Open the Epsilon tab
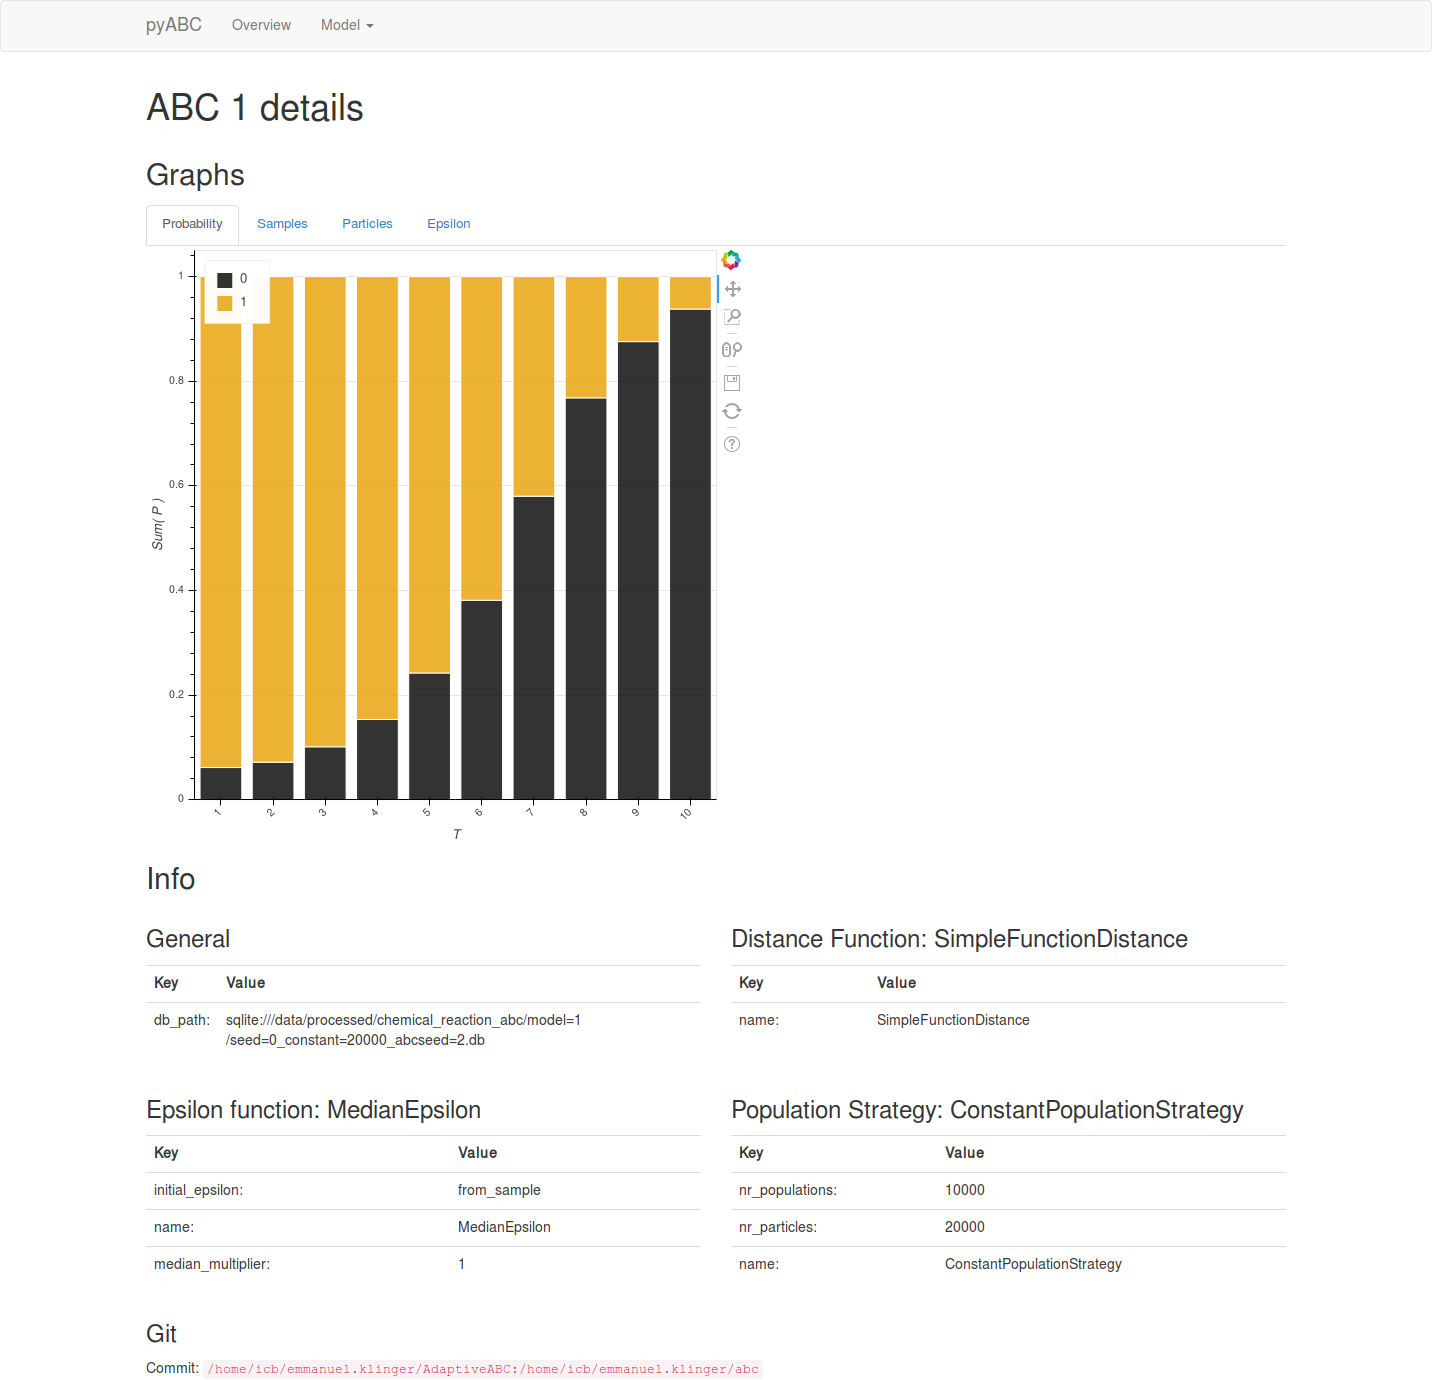Viewport: 1432px width, 1380px height. point(448,224)
